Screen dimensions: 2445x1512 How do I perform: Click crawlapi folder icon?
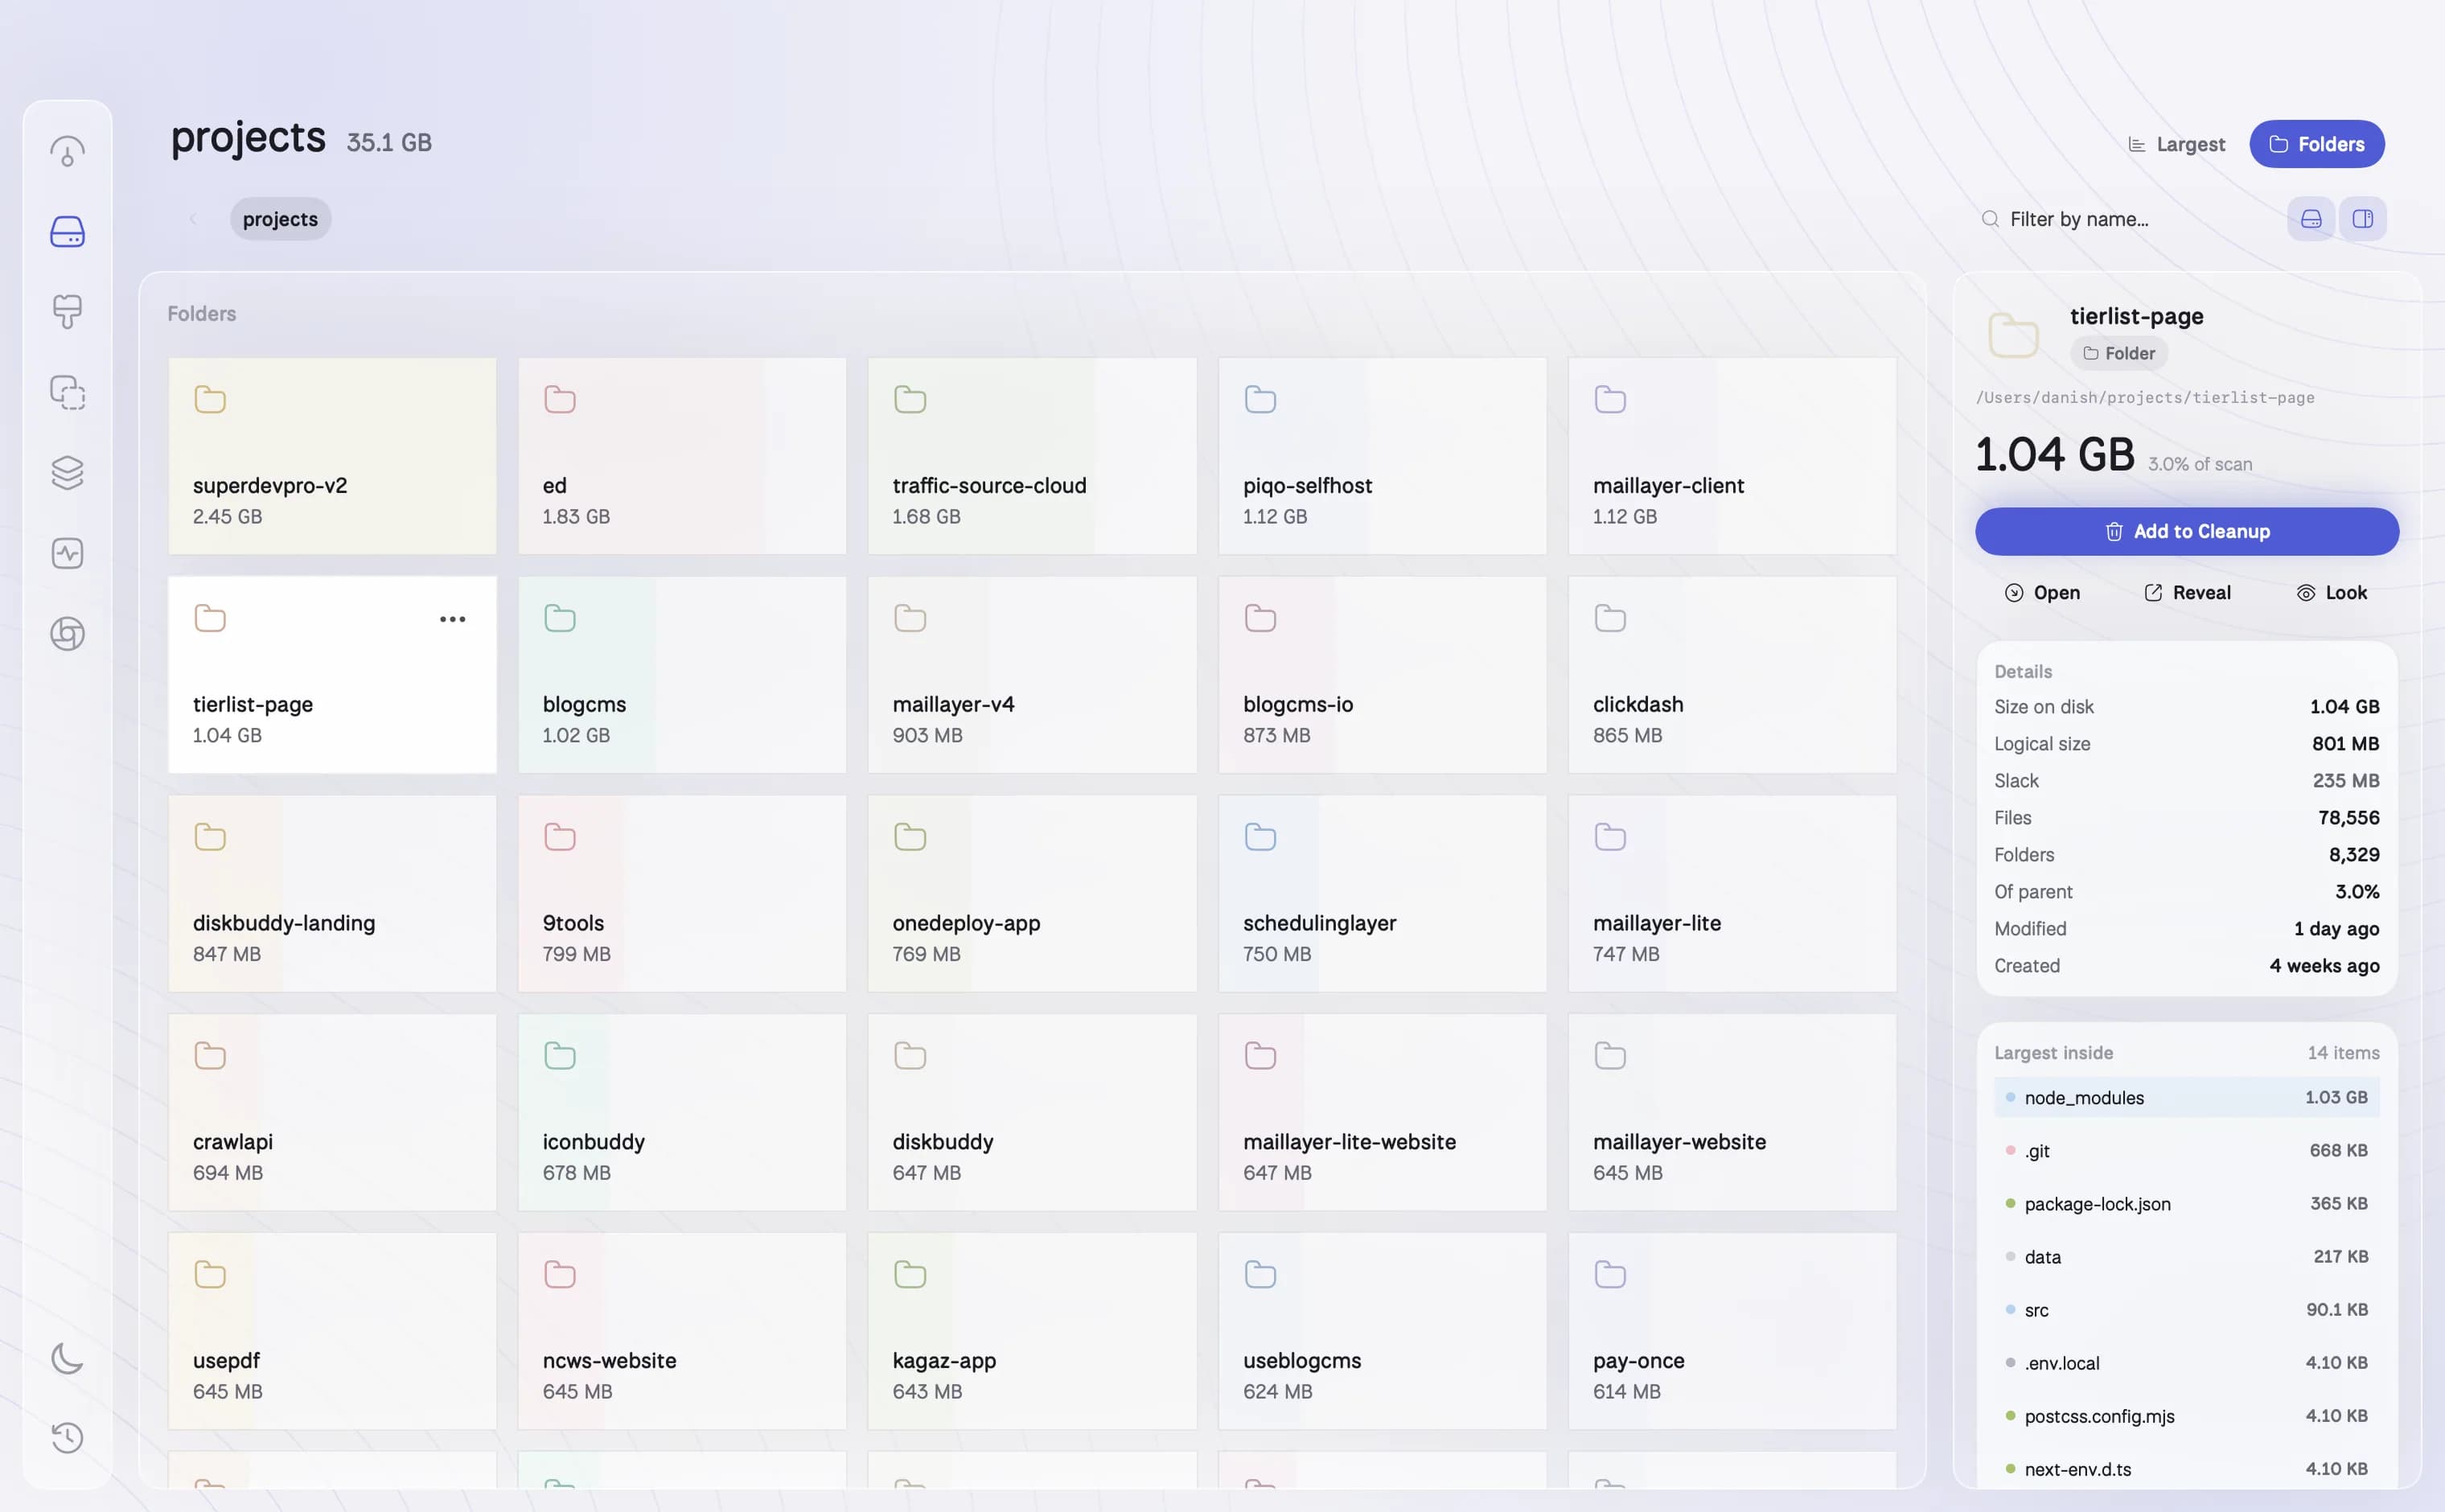pos(210,1056)
